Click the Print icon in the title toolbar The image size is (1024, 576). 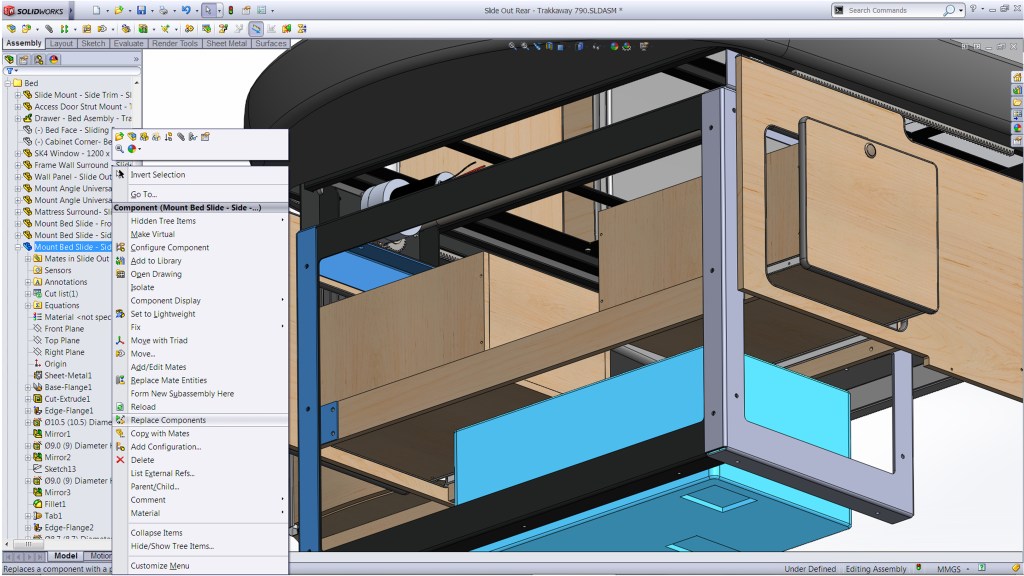[x=164, y=10]
